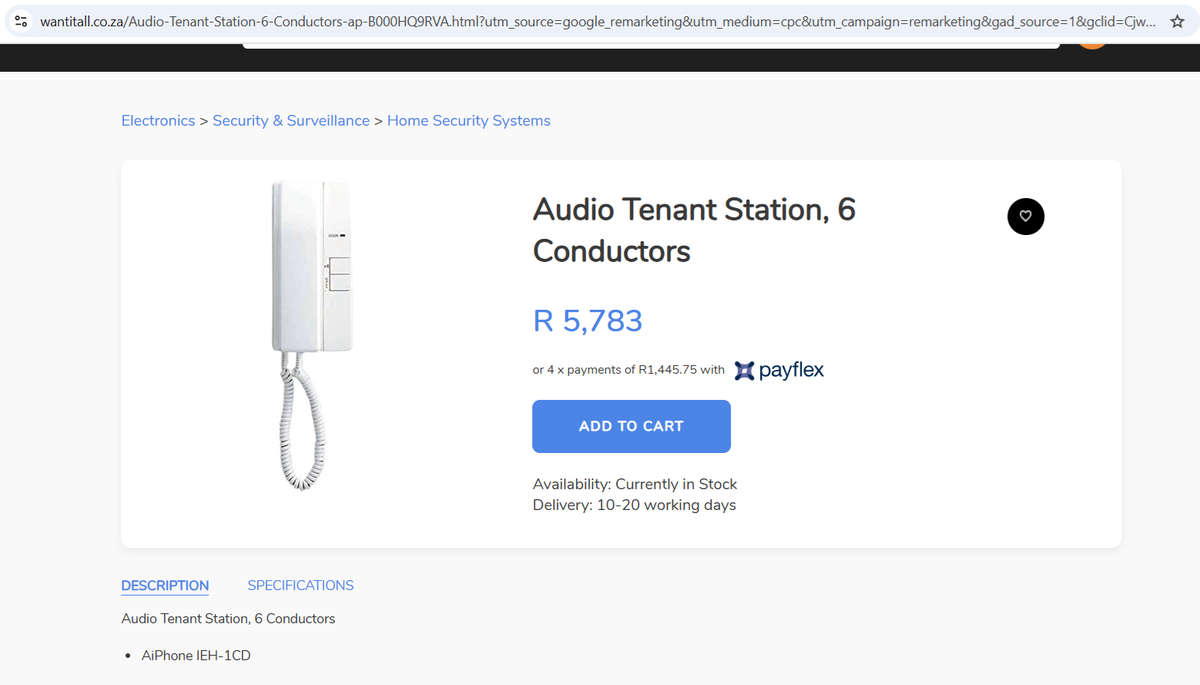View site information icon in address bar

click(20, 21)
